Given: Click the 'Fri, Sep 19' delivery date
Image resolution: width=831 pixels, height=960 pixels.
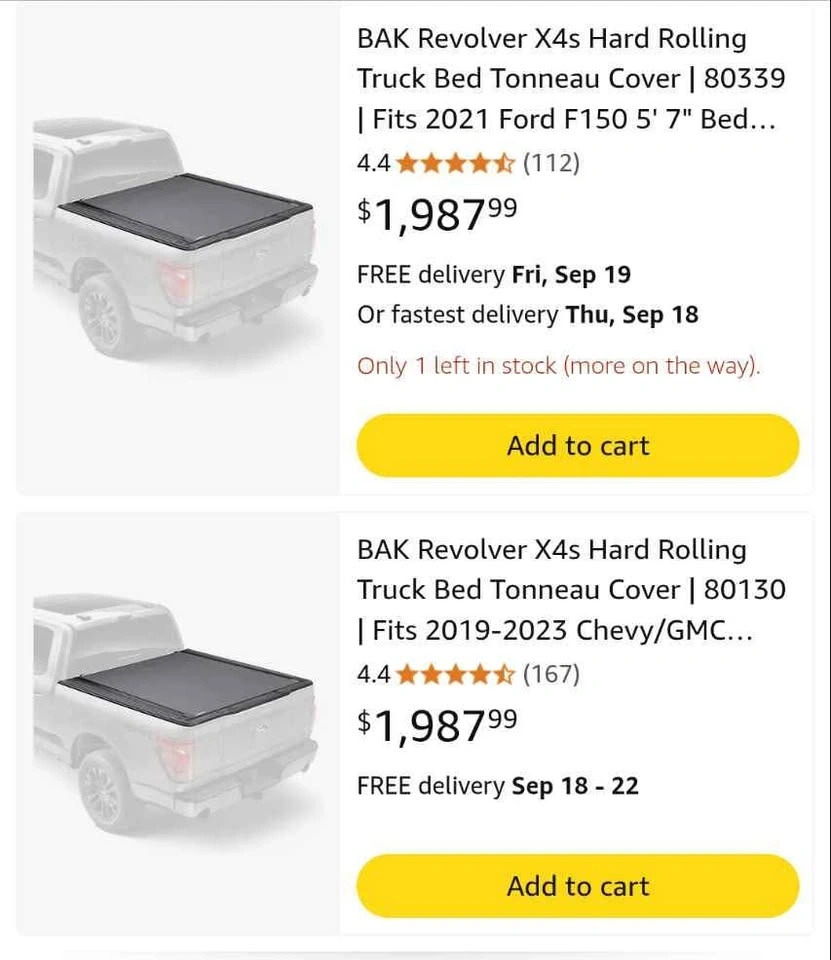Looking at the screenshot, I should point(571,274).
